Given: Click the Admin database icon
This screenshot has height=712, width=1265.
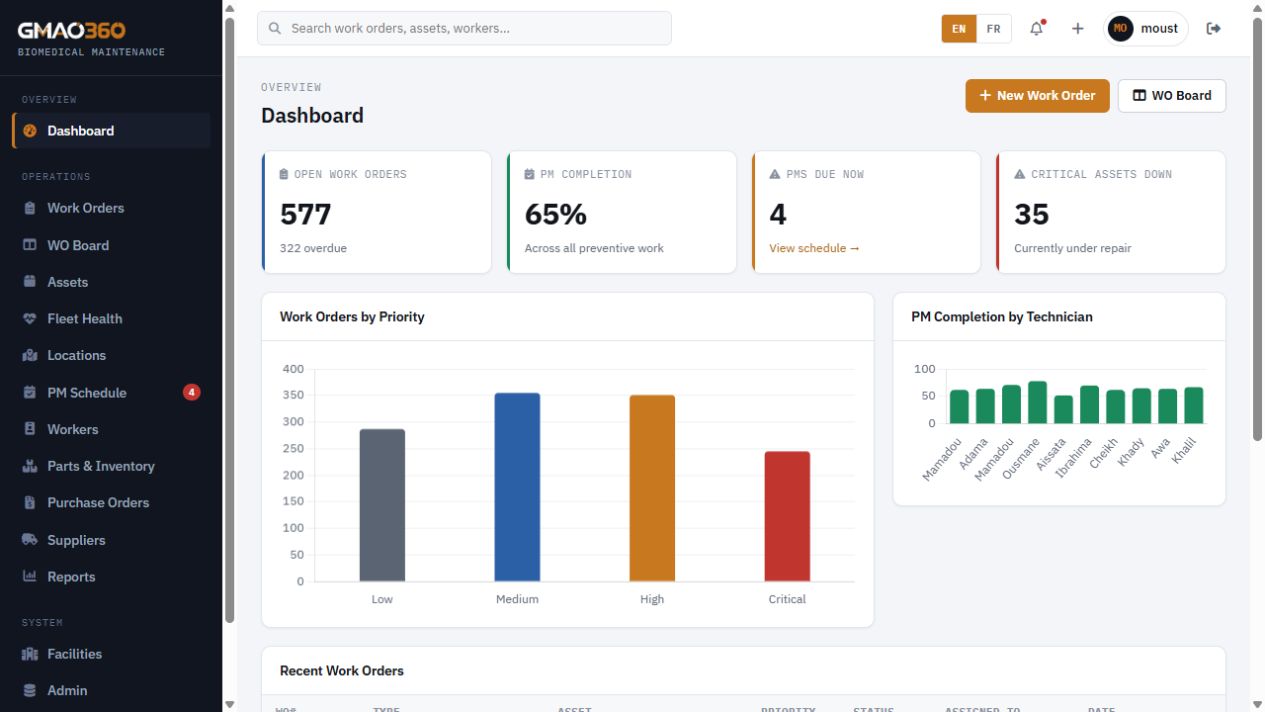Looking at the screenshot, I should (x=30, y=690).
